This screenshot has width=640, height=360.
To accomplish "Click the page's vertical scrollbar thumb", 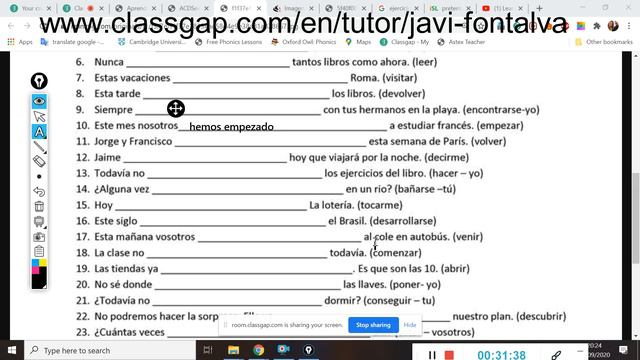I will point(636,218).
